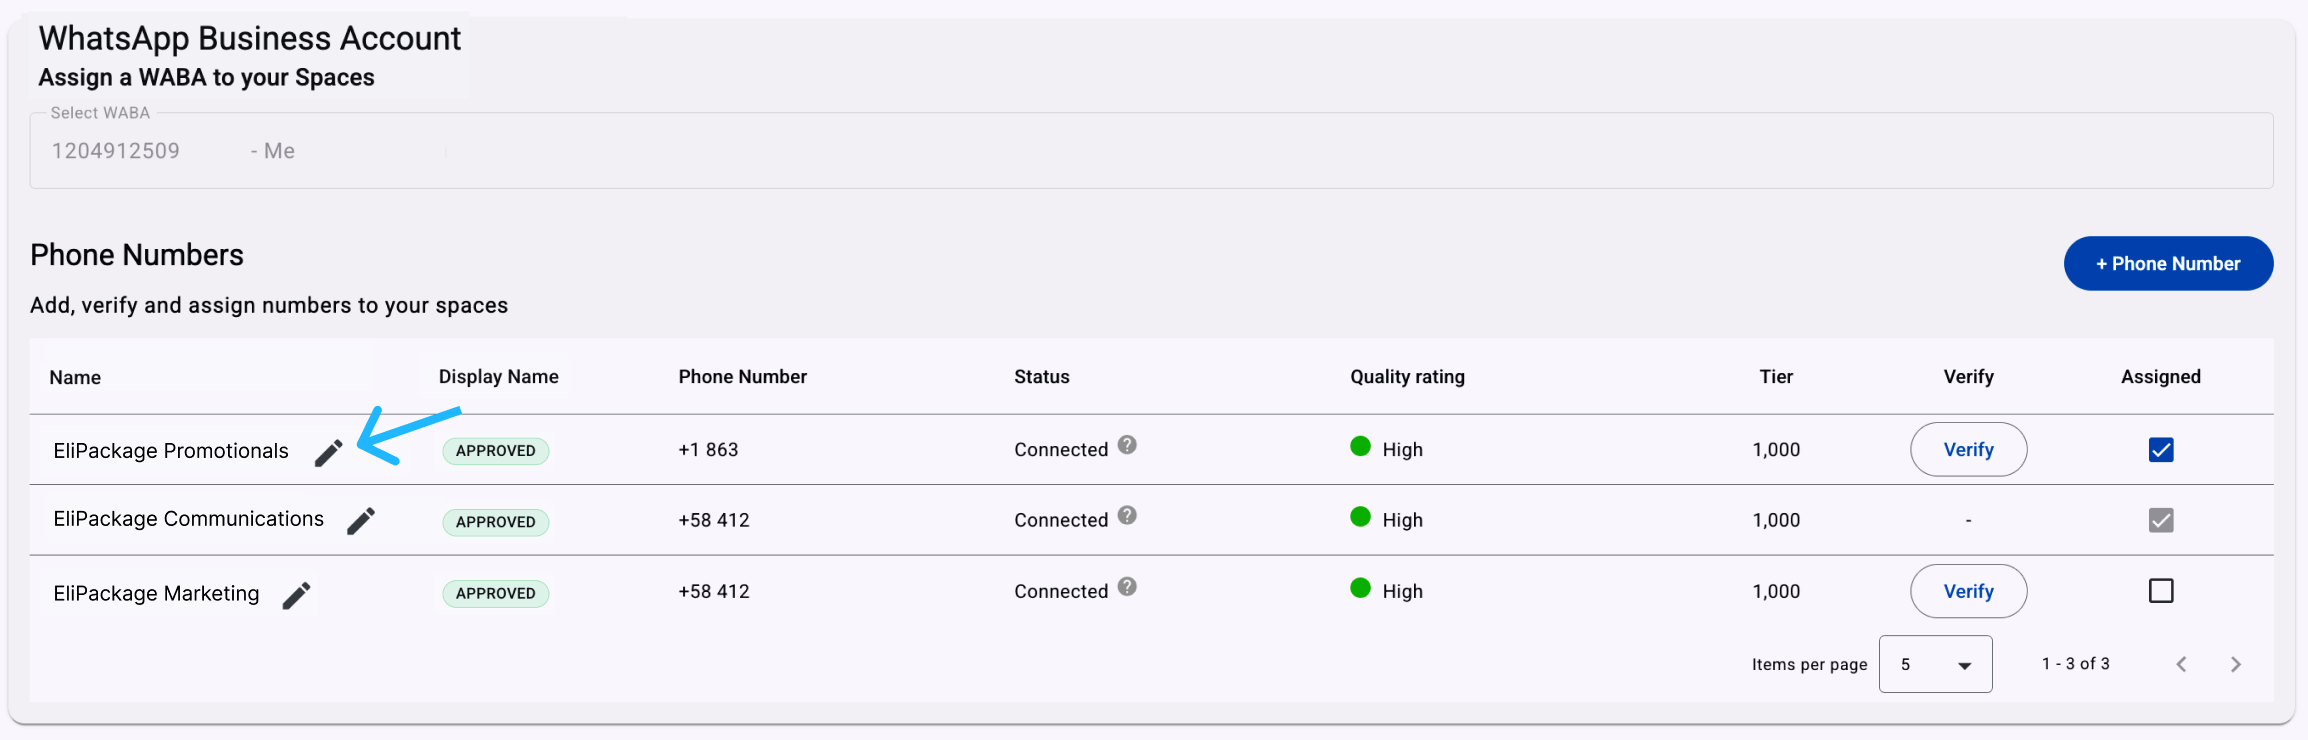Verify the EliPackage Marketing number
The height and width of the screenshot is (740, 2308).
[x=1968, y=591]
